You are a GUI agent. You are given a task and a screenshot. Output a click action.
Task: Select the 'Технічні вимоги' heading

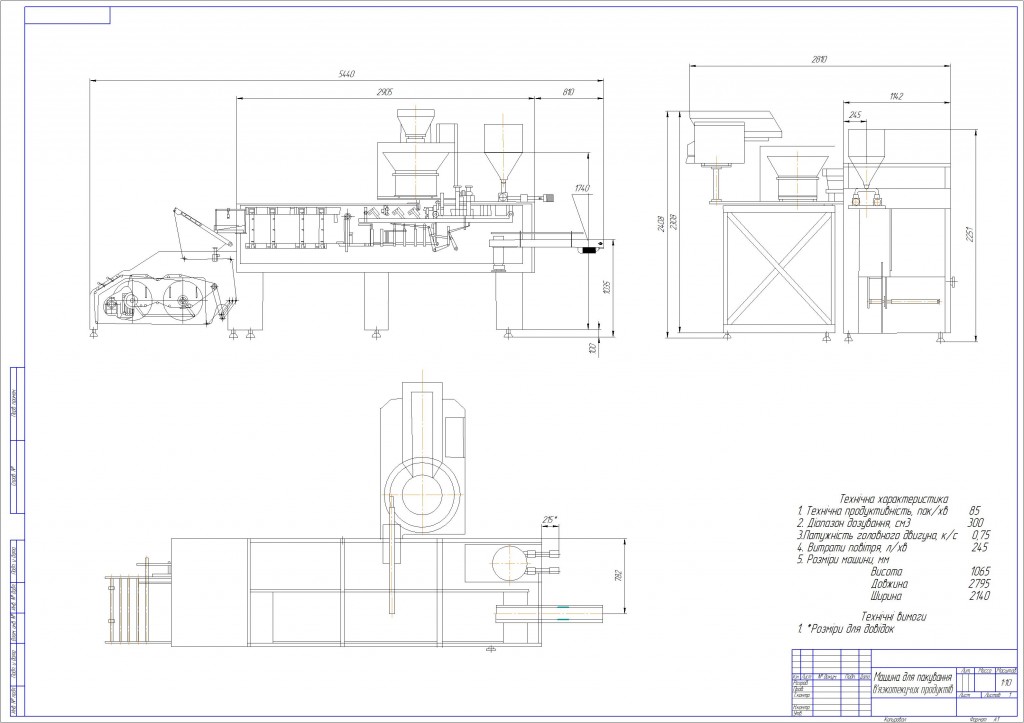tap(893, 617)
